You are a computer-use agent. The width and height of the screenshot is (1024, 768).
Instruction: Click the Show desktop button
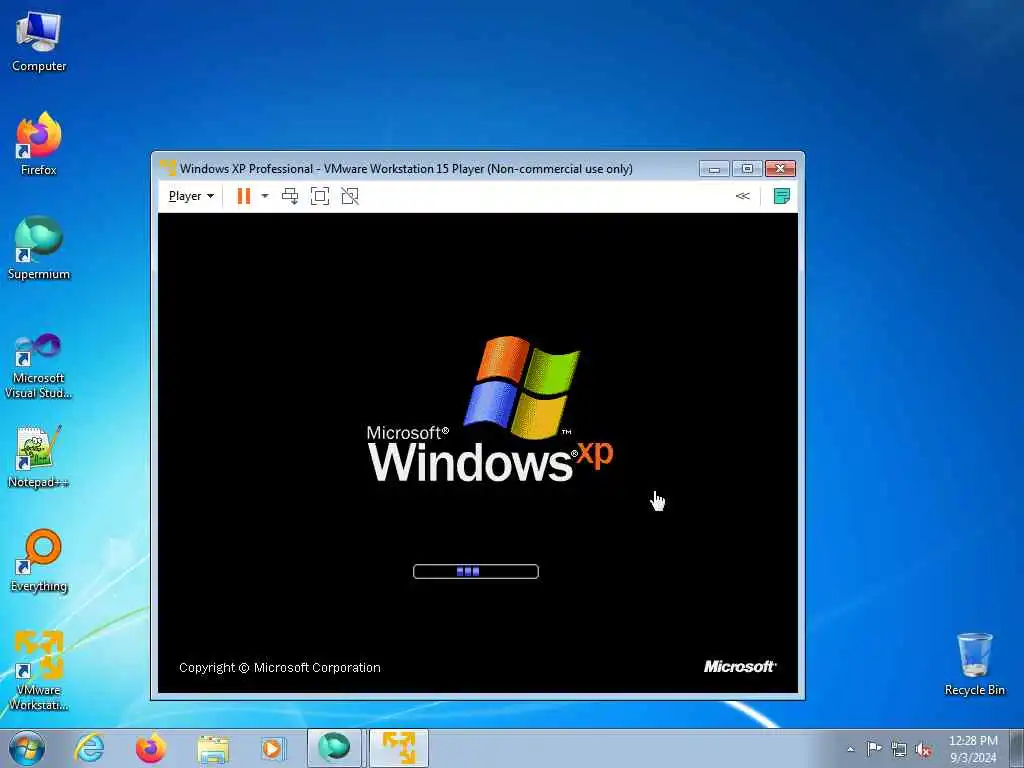pyautogui.click(x=1017, y=748)
